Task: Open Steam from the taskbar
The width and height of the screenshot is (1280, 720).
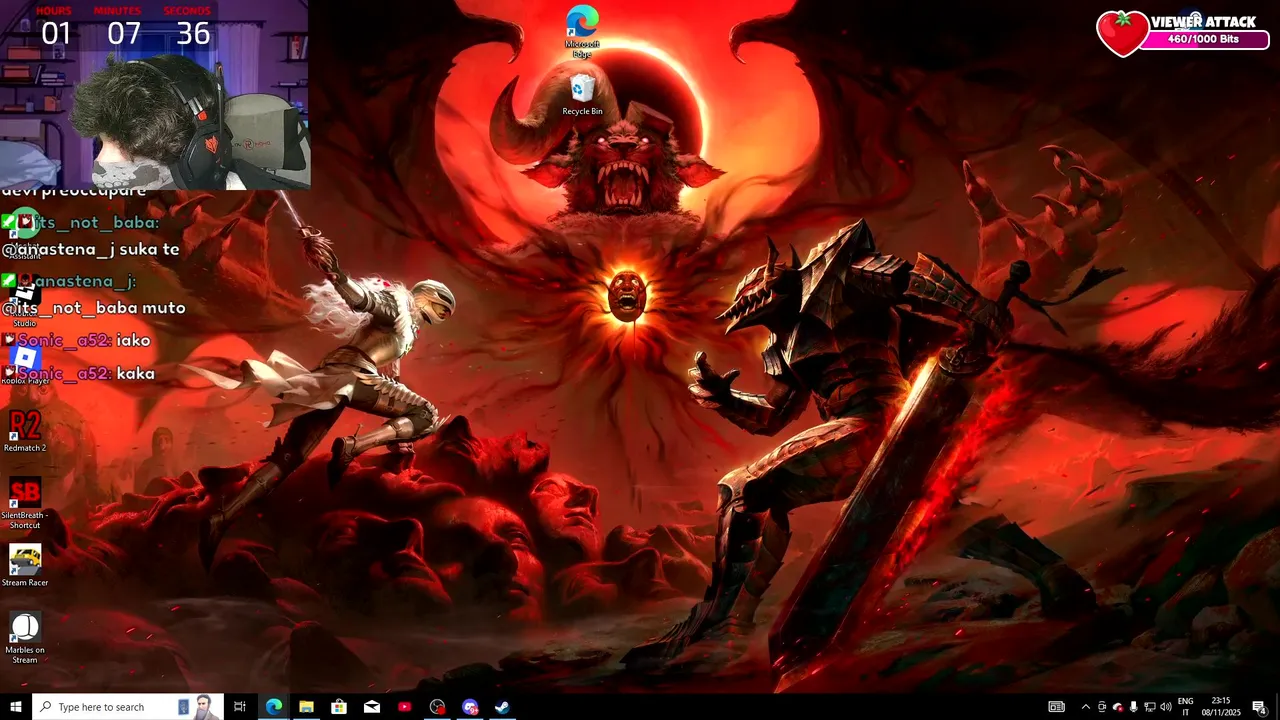Action: 503,707
